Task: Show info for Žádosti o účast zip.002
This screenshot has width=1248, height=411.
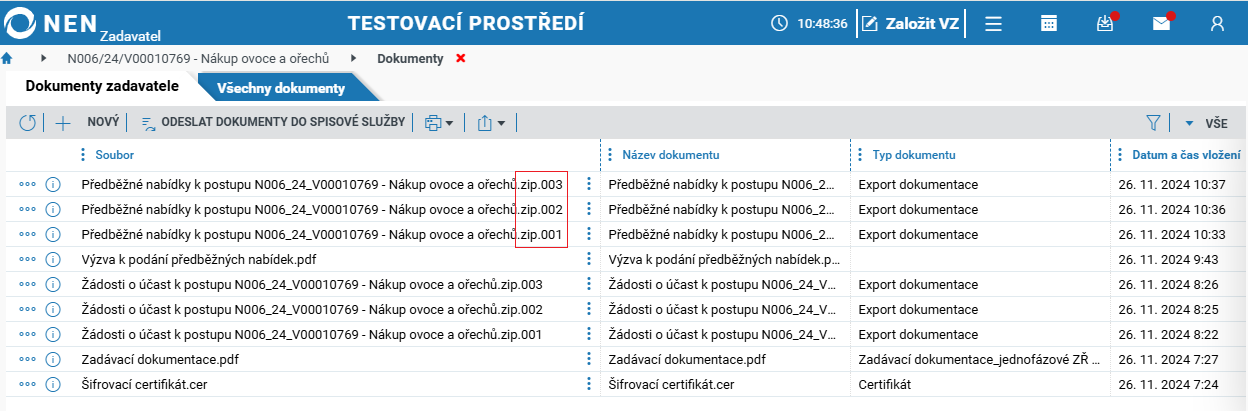Action: (x=53, y=309)
